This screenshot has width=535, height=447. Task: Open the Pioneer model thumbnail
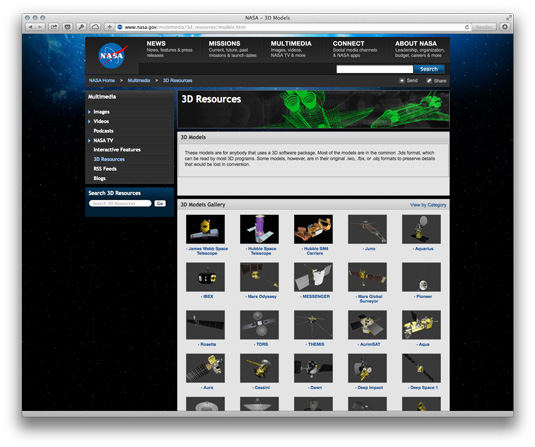click(x=421, y=277)
